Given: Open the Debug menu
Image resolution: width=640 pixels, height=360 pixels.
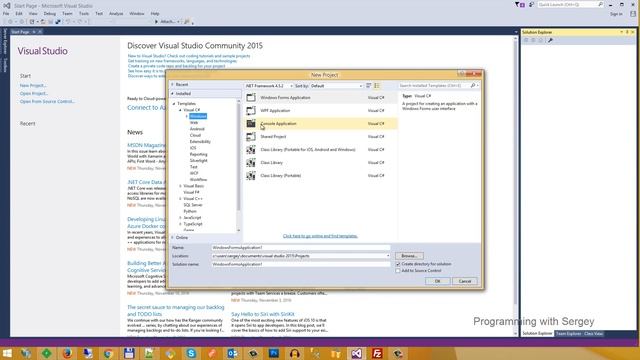Looking at the screenshot, I should pos(49,13).
